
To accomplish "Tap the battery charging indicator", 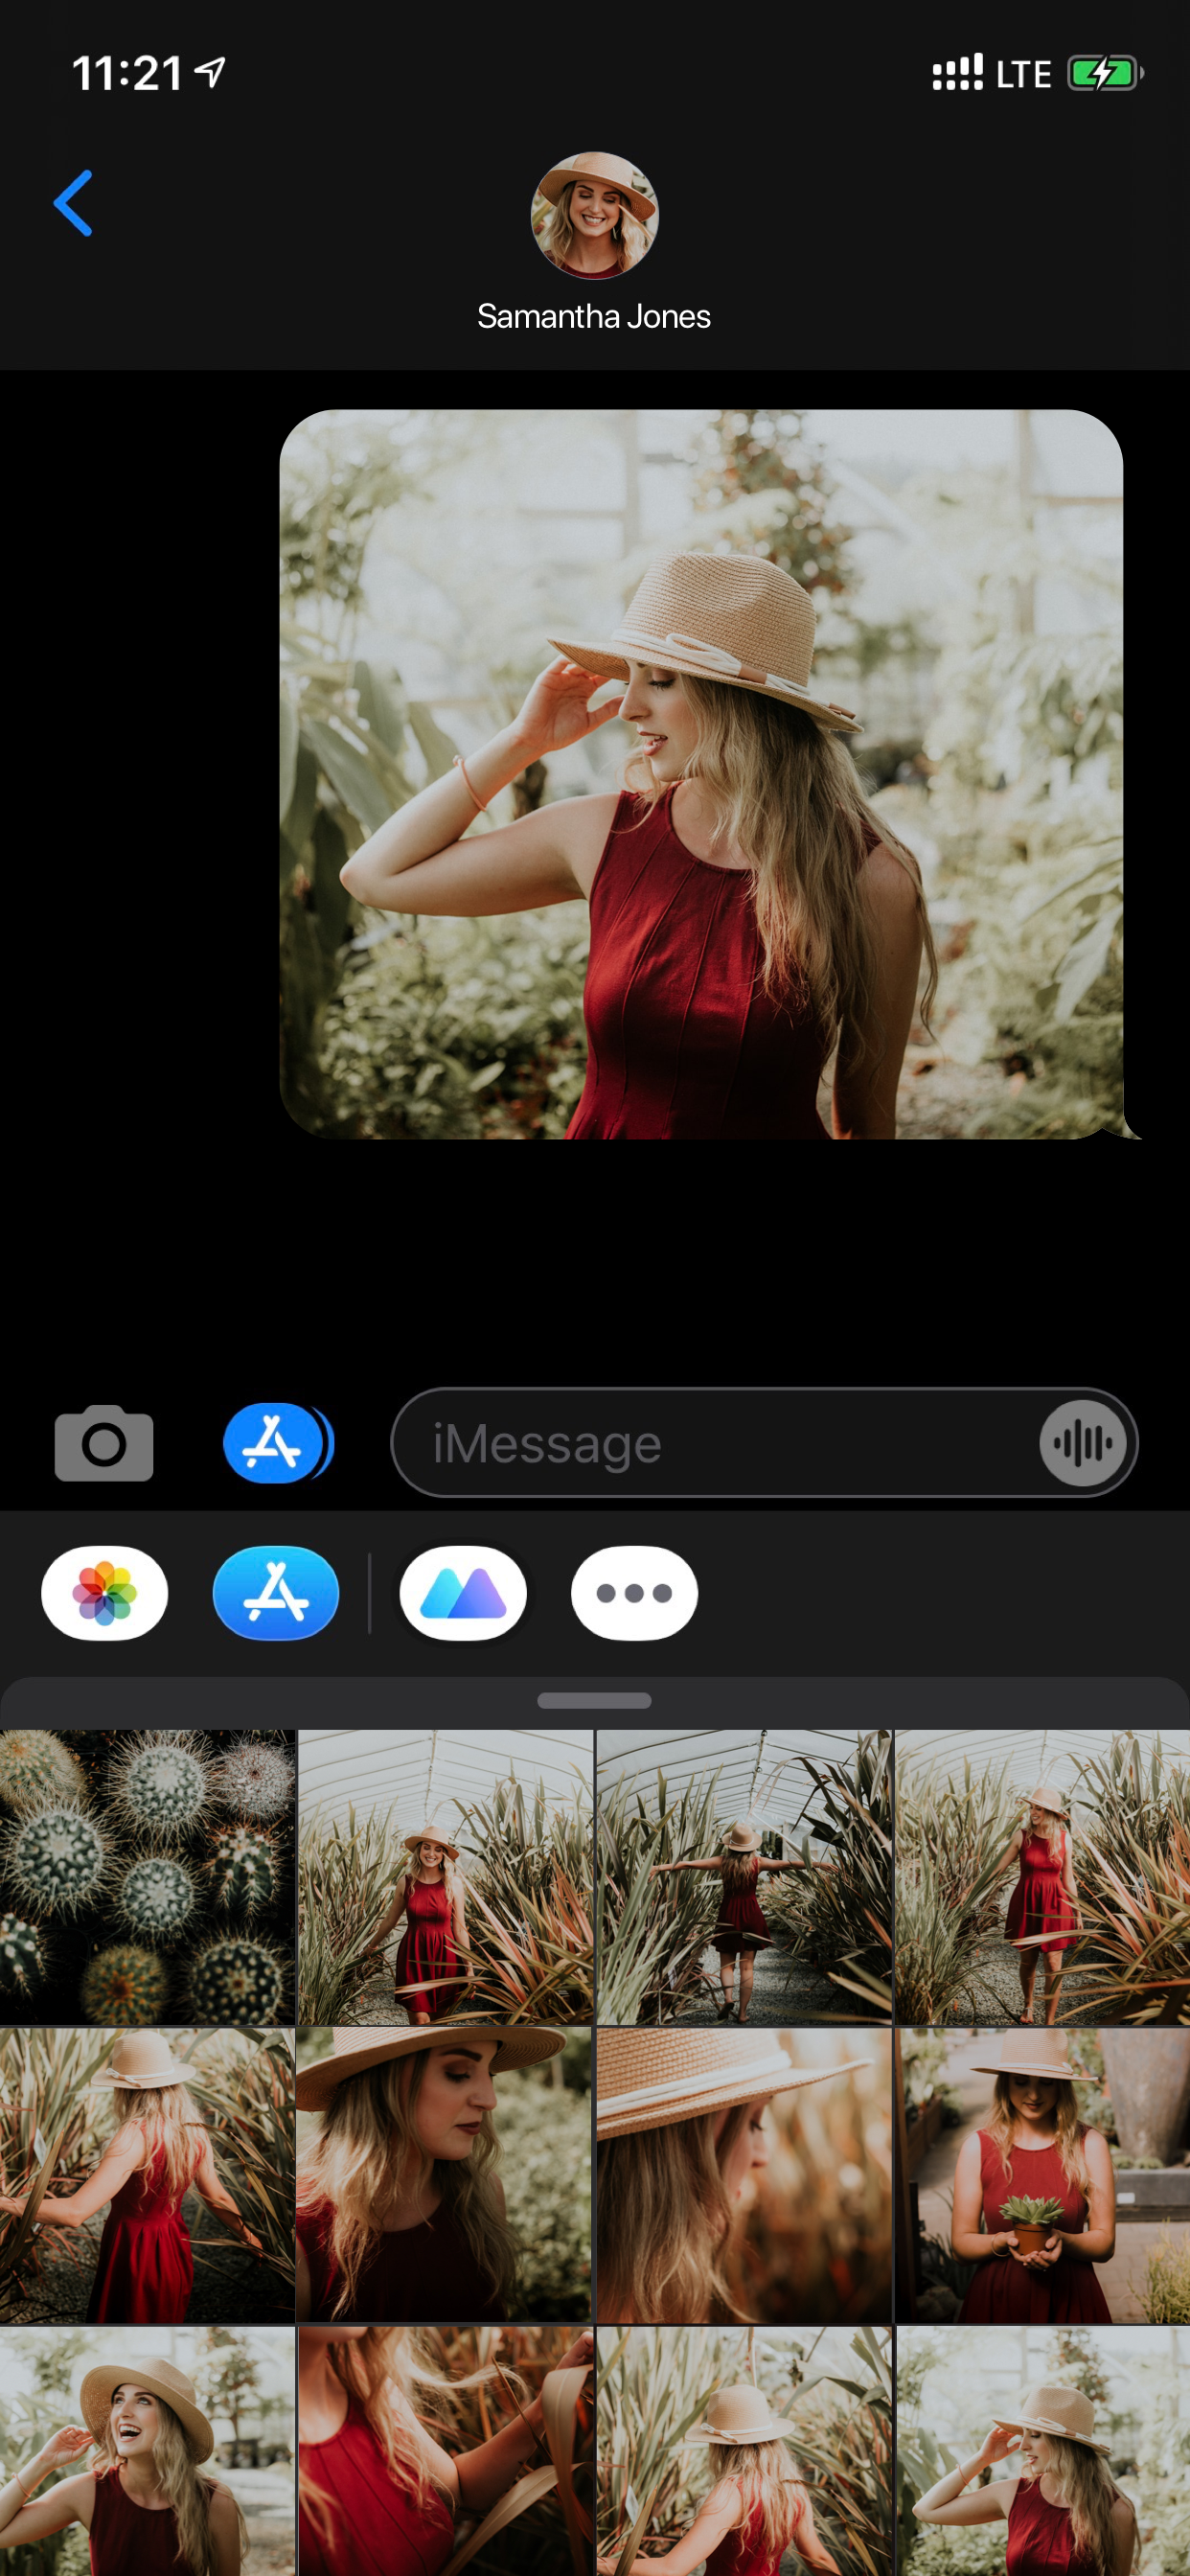I will click(x=1105, y=73).
